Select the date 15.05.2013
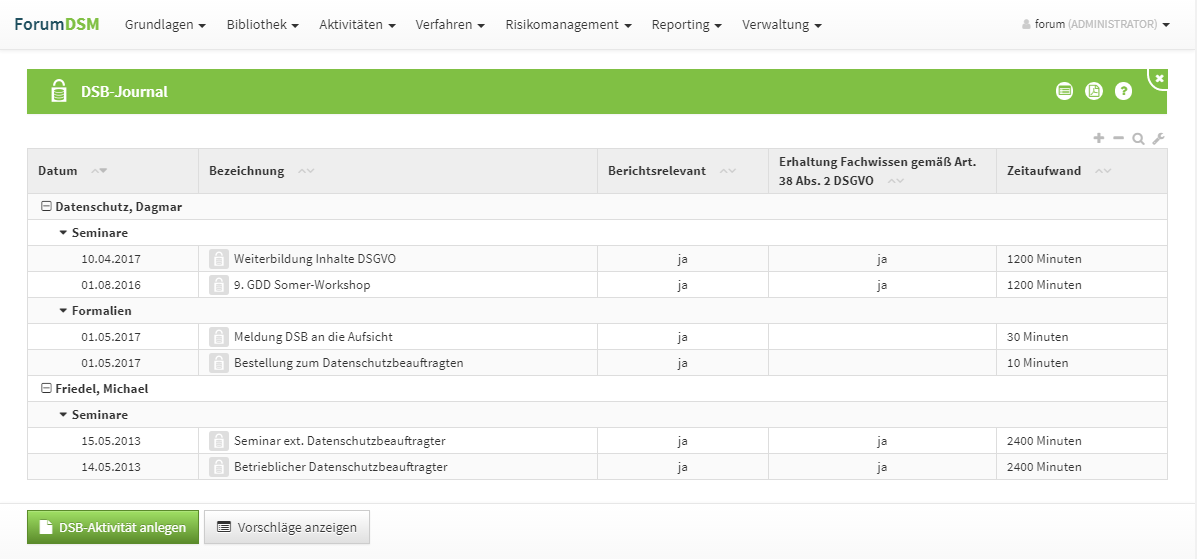Viewport: 1197px width, 559px height. coord(111,441)
